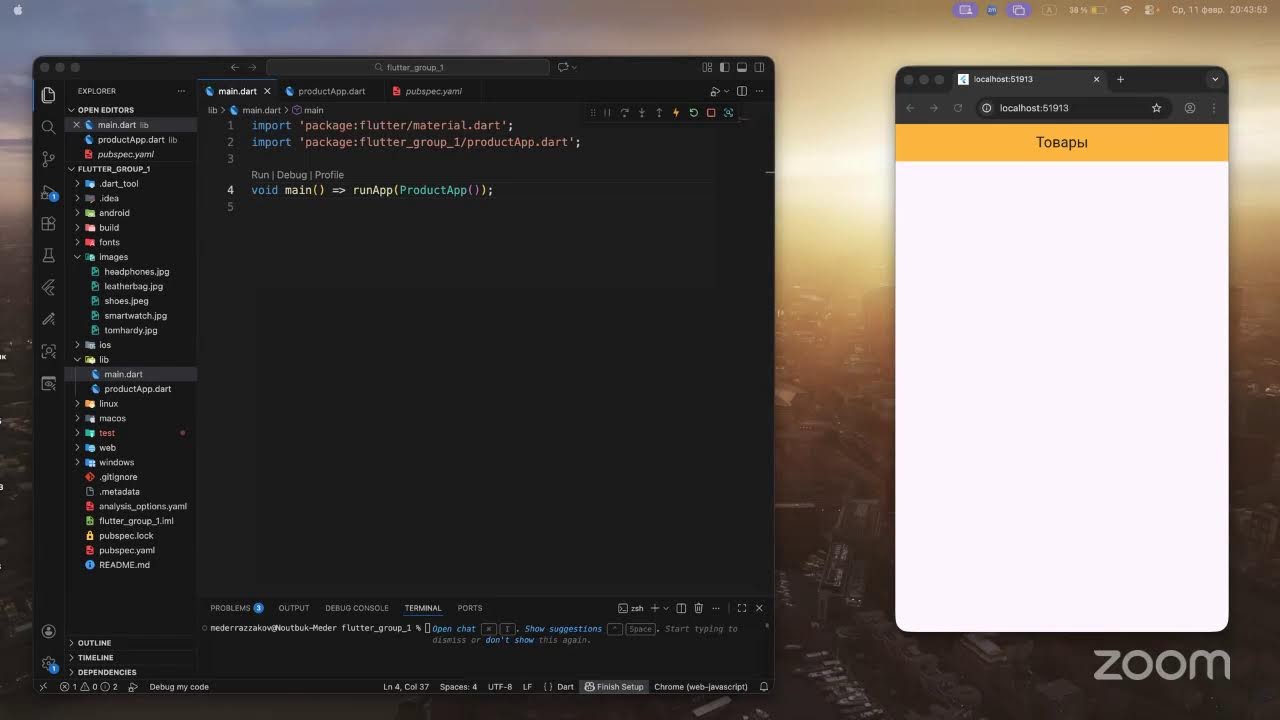The image size is (1280, 720).
Task: Click the Wi-Fi icon in the macOS menu bar
Action: [1126, 10]
